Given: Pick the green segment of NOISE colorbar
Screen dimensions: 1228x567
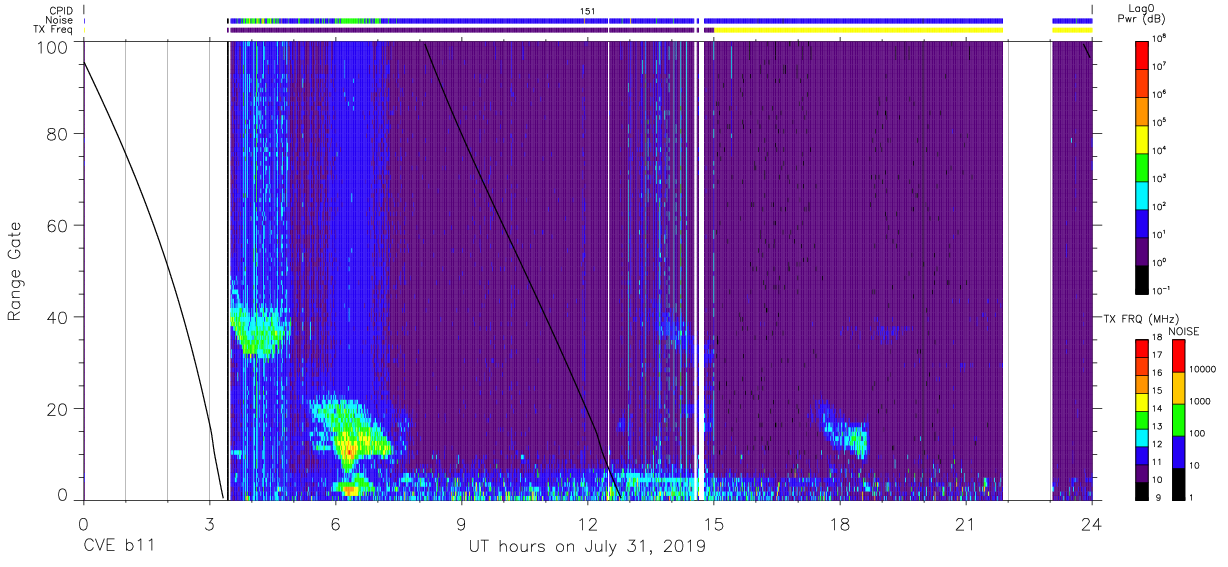Looking at the screenshot, I should point(1178,419).
